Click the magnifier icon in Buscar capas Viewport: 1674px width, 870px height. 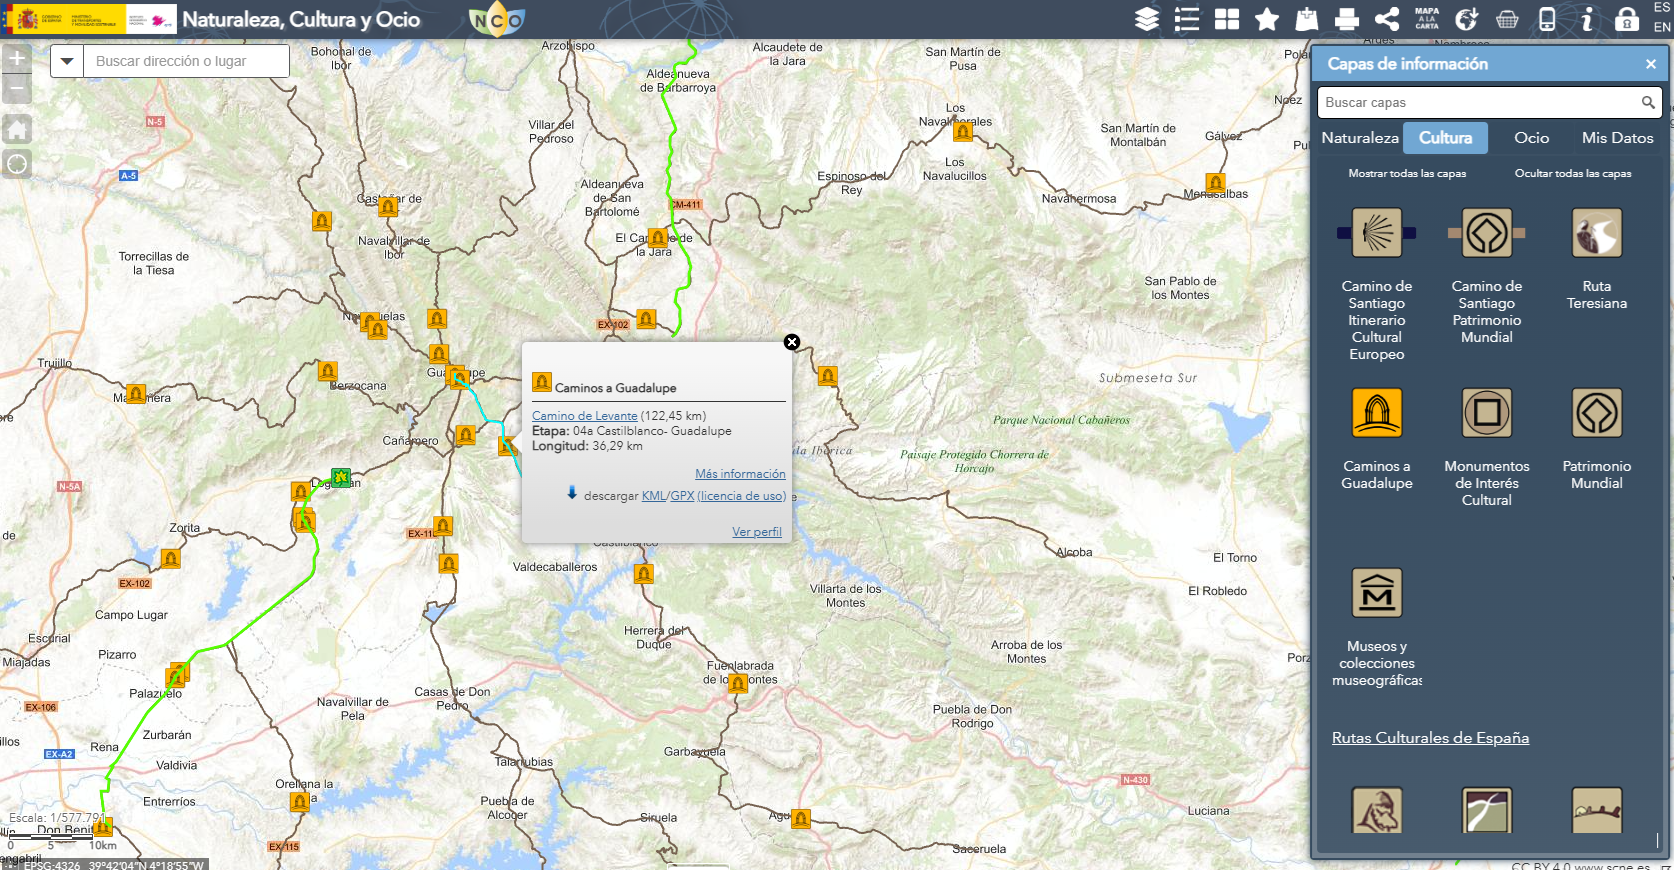1648,102
